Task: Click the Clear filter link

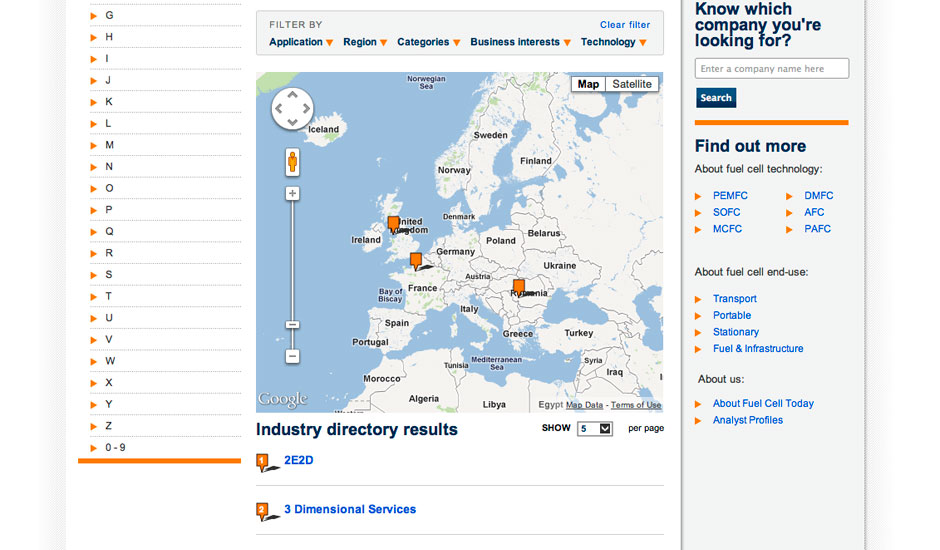Action: [625, 25]
